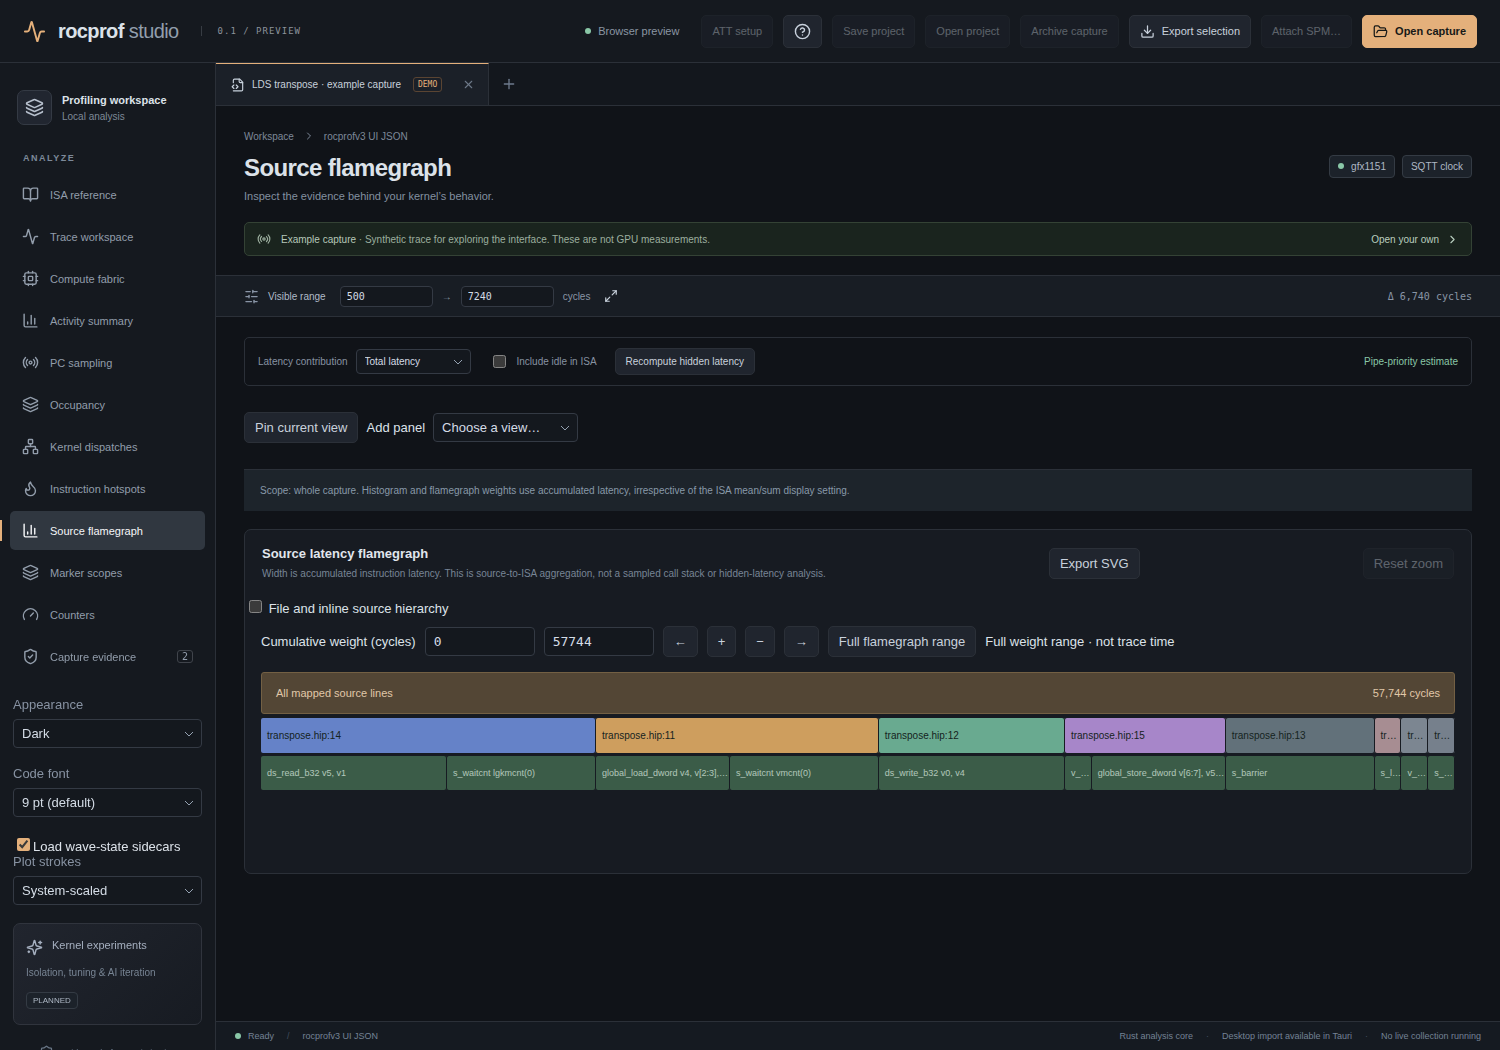Click the breadcrumb chevron after Workspace

pyautogui.click(x=309, y=136)
